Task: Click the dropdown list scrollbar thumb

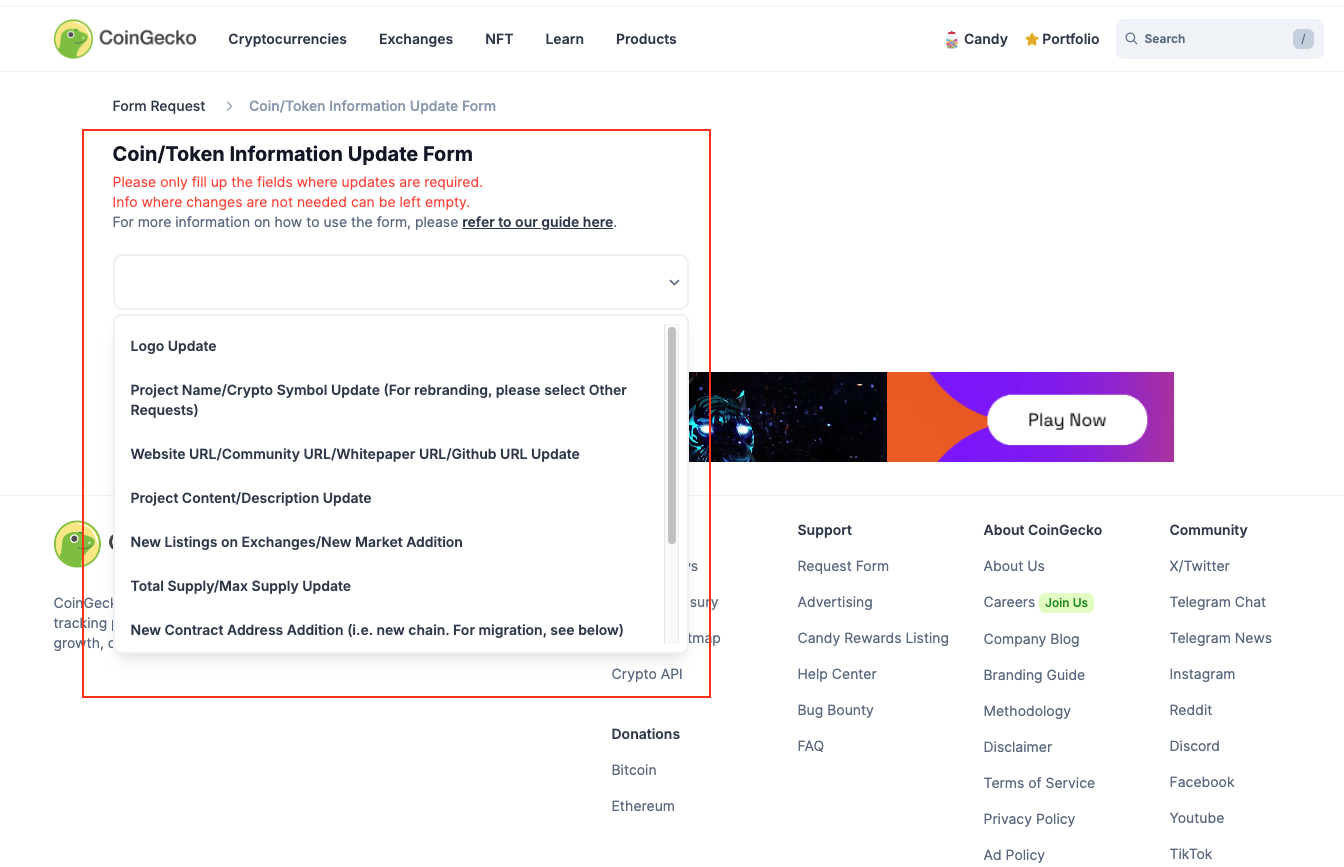Action: (x=672, y=435)
